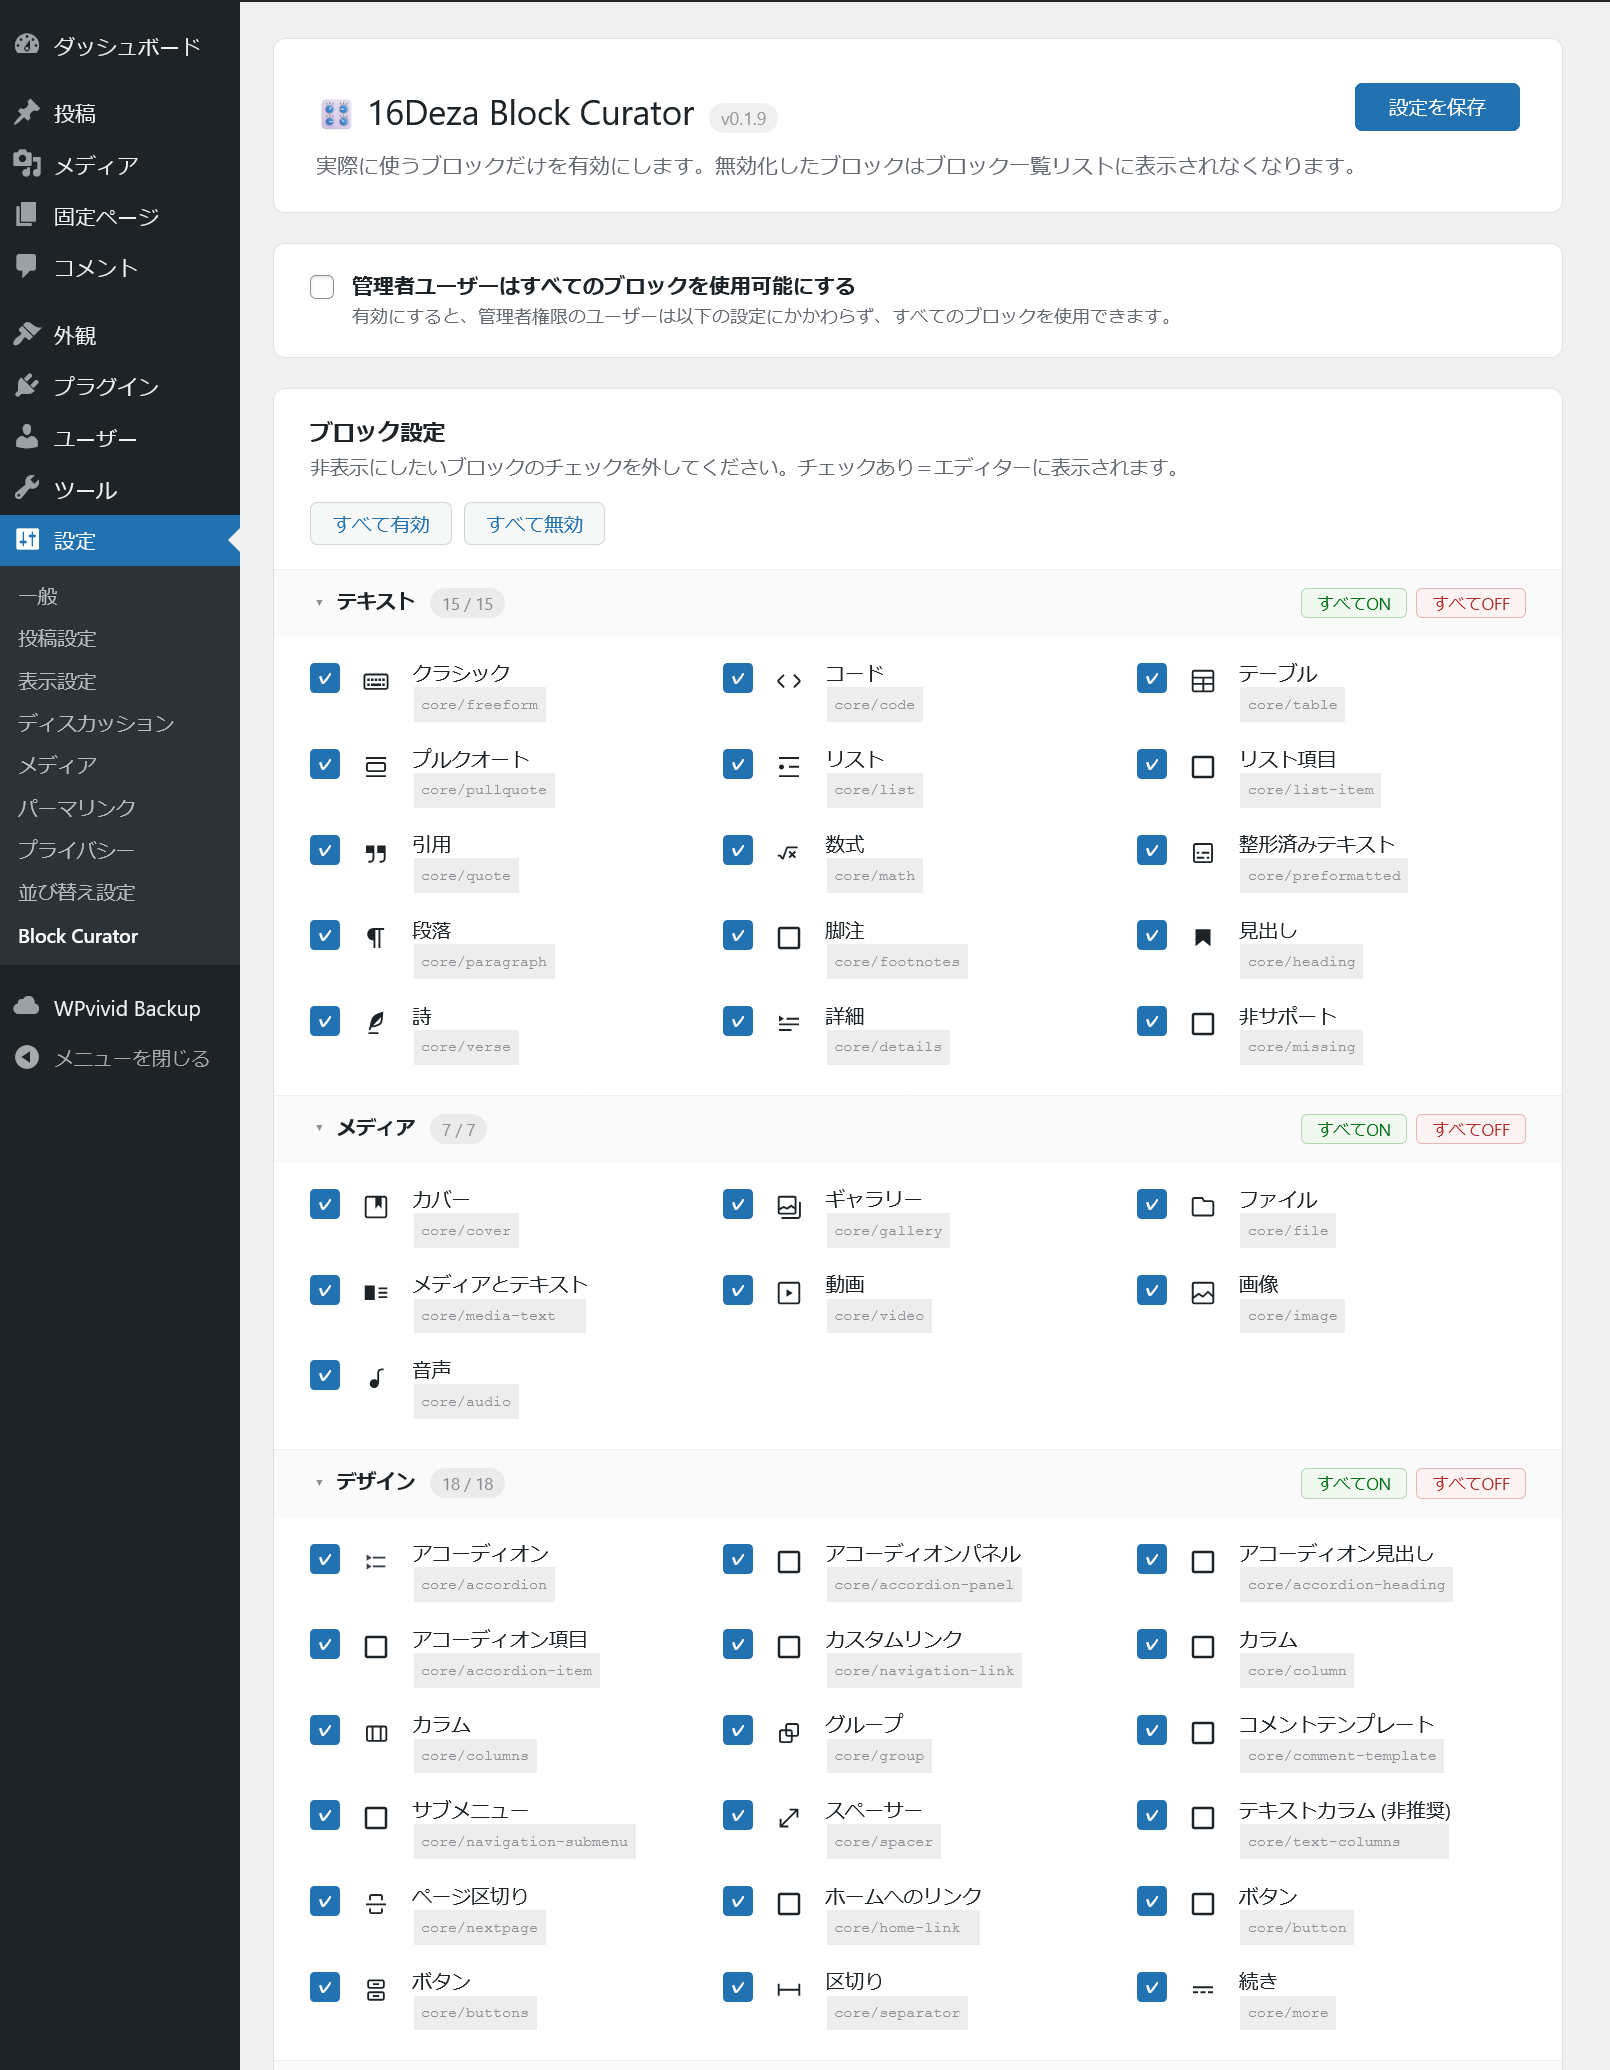Click the video block play icon

789,1293
